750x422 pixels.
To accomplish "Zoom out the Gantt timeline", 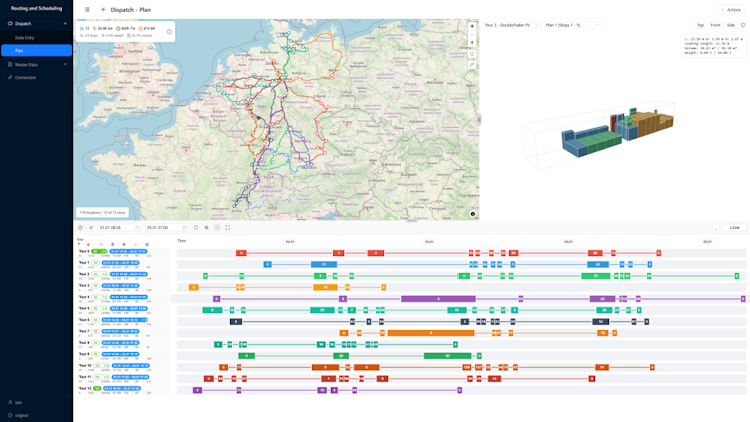I will (217, 228).
